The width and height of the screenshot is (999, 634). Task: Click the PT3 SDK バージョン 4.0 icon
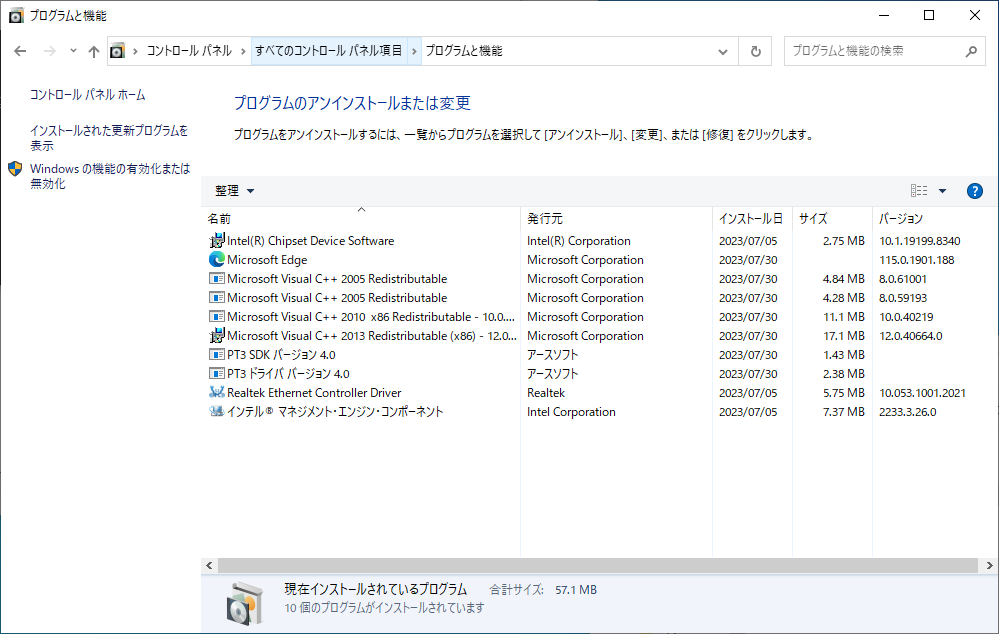click(217, 354)
